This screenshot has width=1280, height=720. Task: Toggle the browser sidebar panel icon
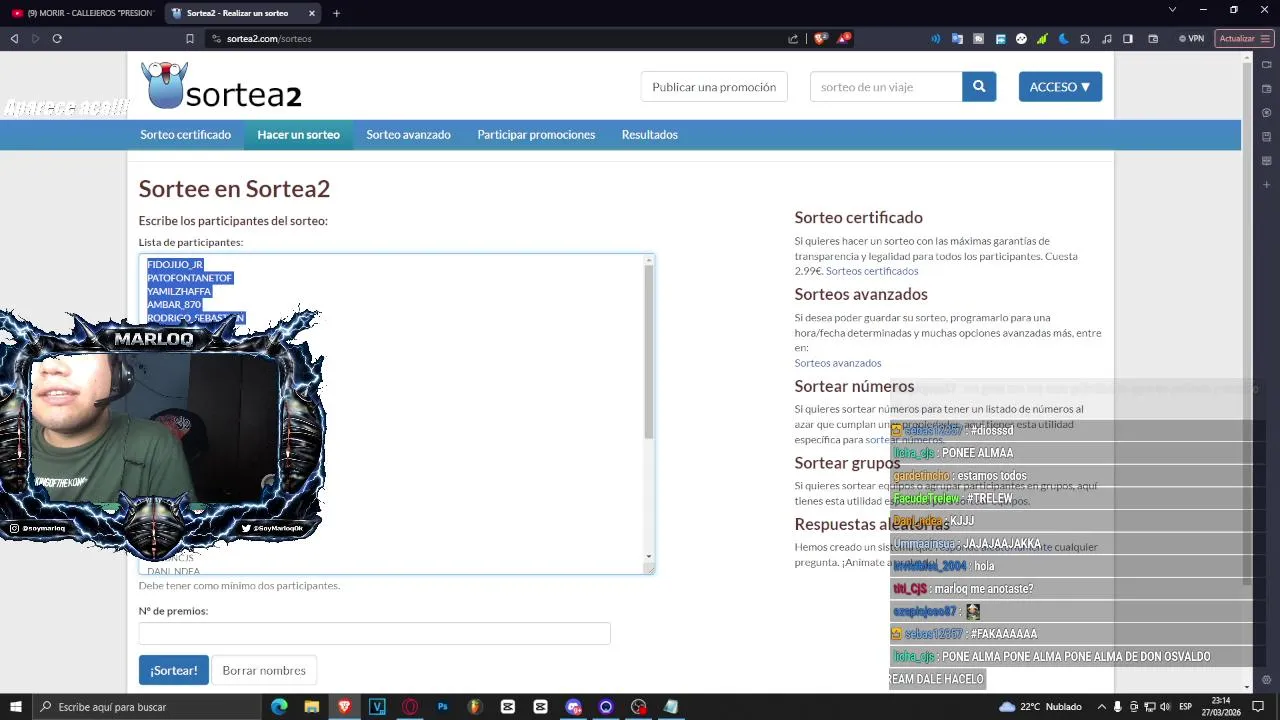point(1128,39)
